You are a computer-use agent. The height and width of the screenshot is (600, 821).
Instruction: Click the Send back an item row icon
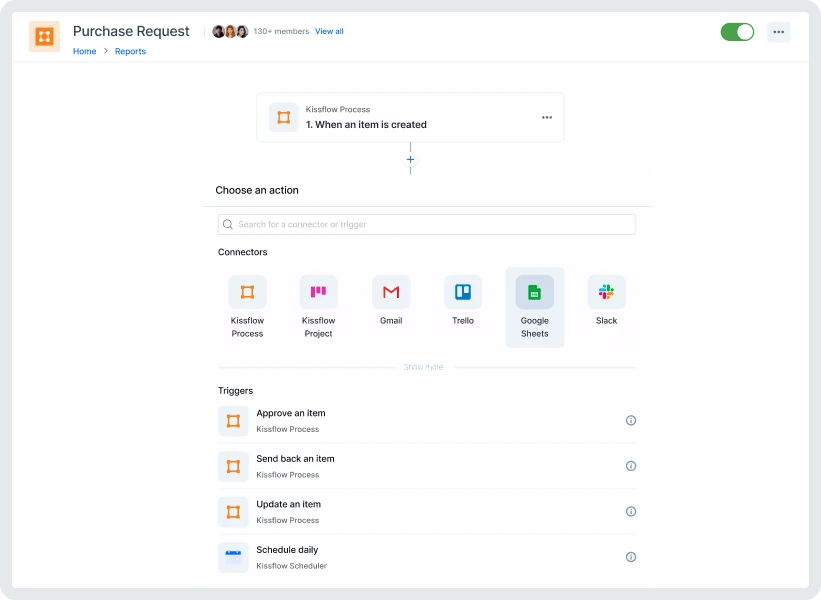pyautogui.click(x=233, y=466)
